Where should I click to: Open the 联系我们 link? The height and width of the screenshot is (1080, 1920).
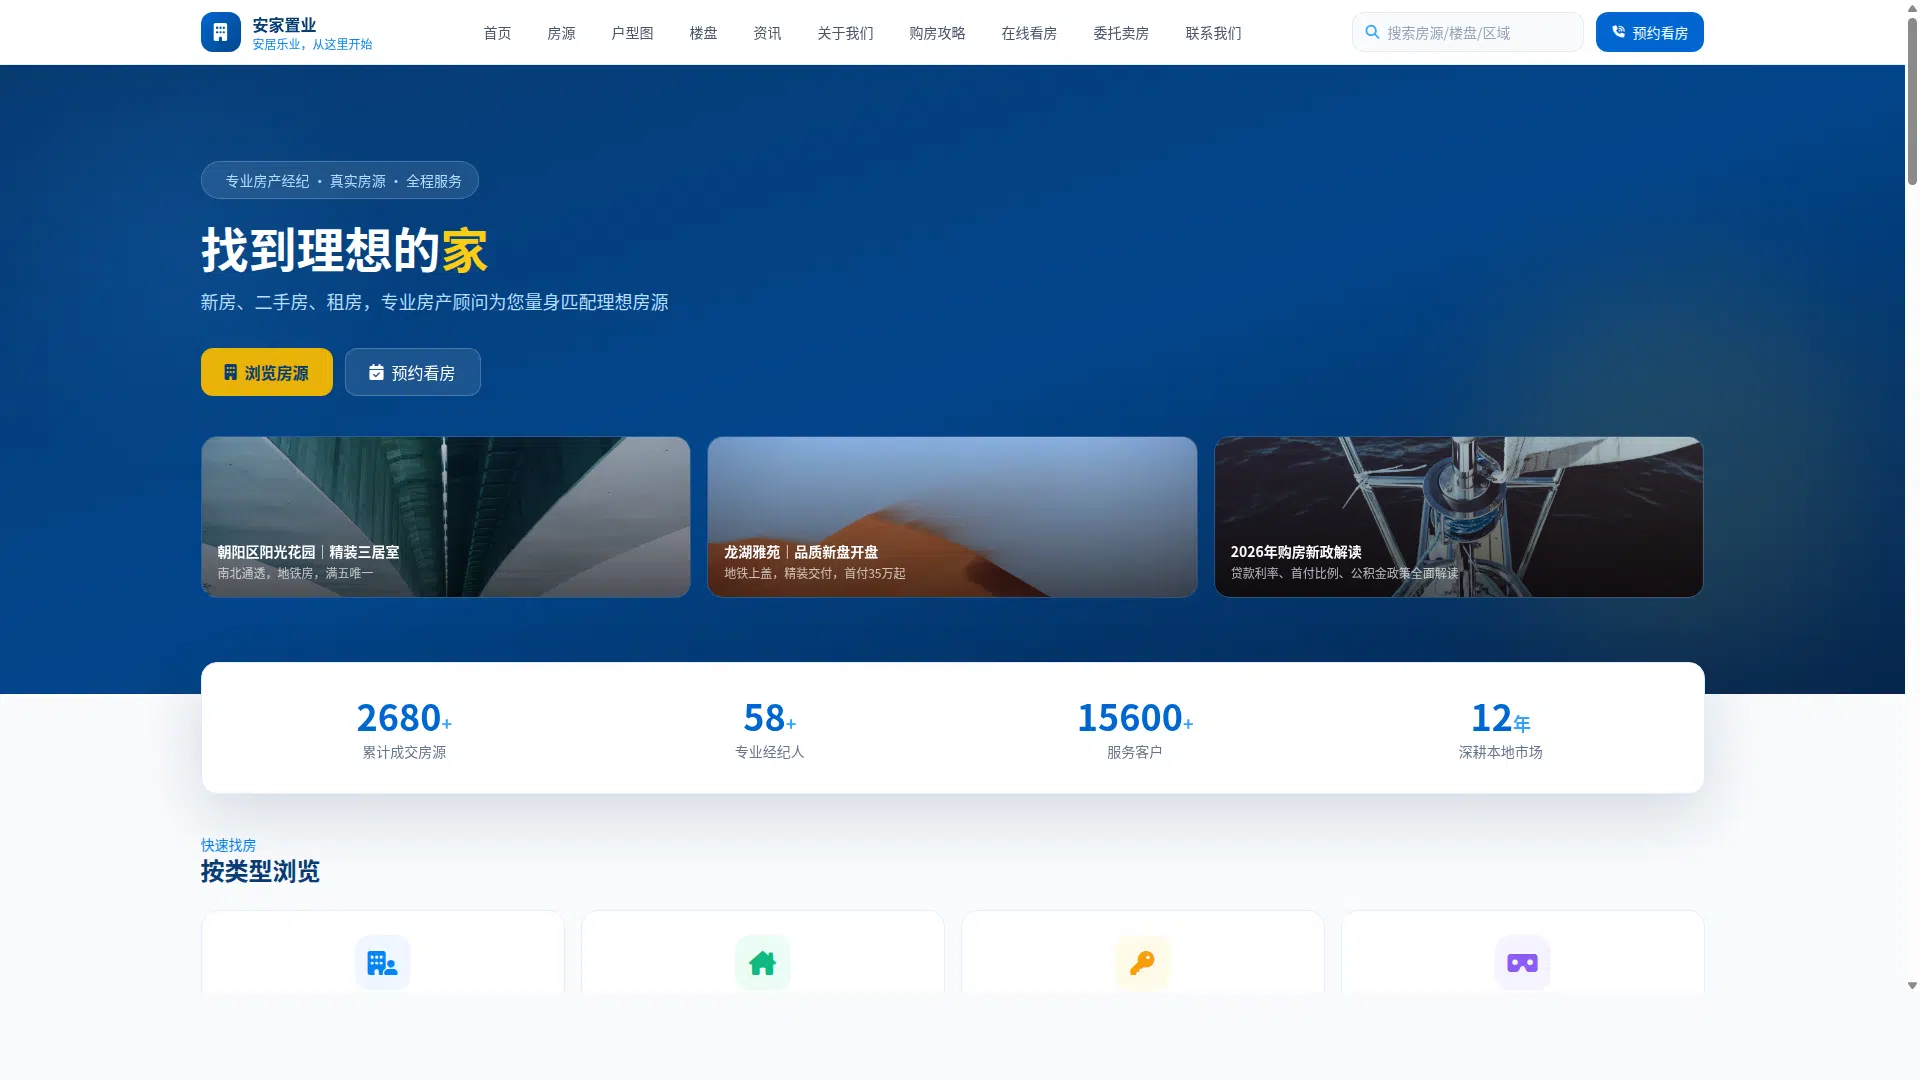tap(1213, 33)
